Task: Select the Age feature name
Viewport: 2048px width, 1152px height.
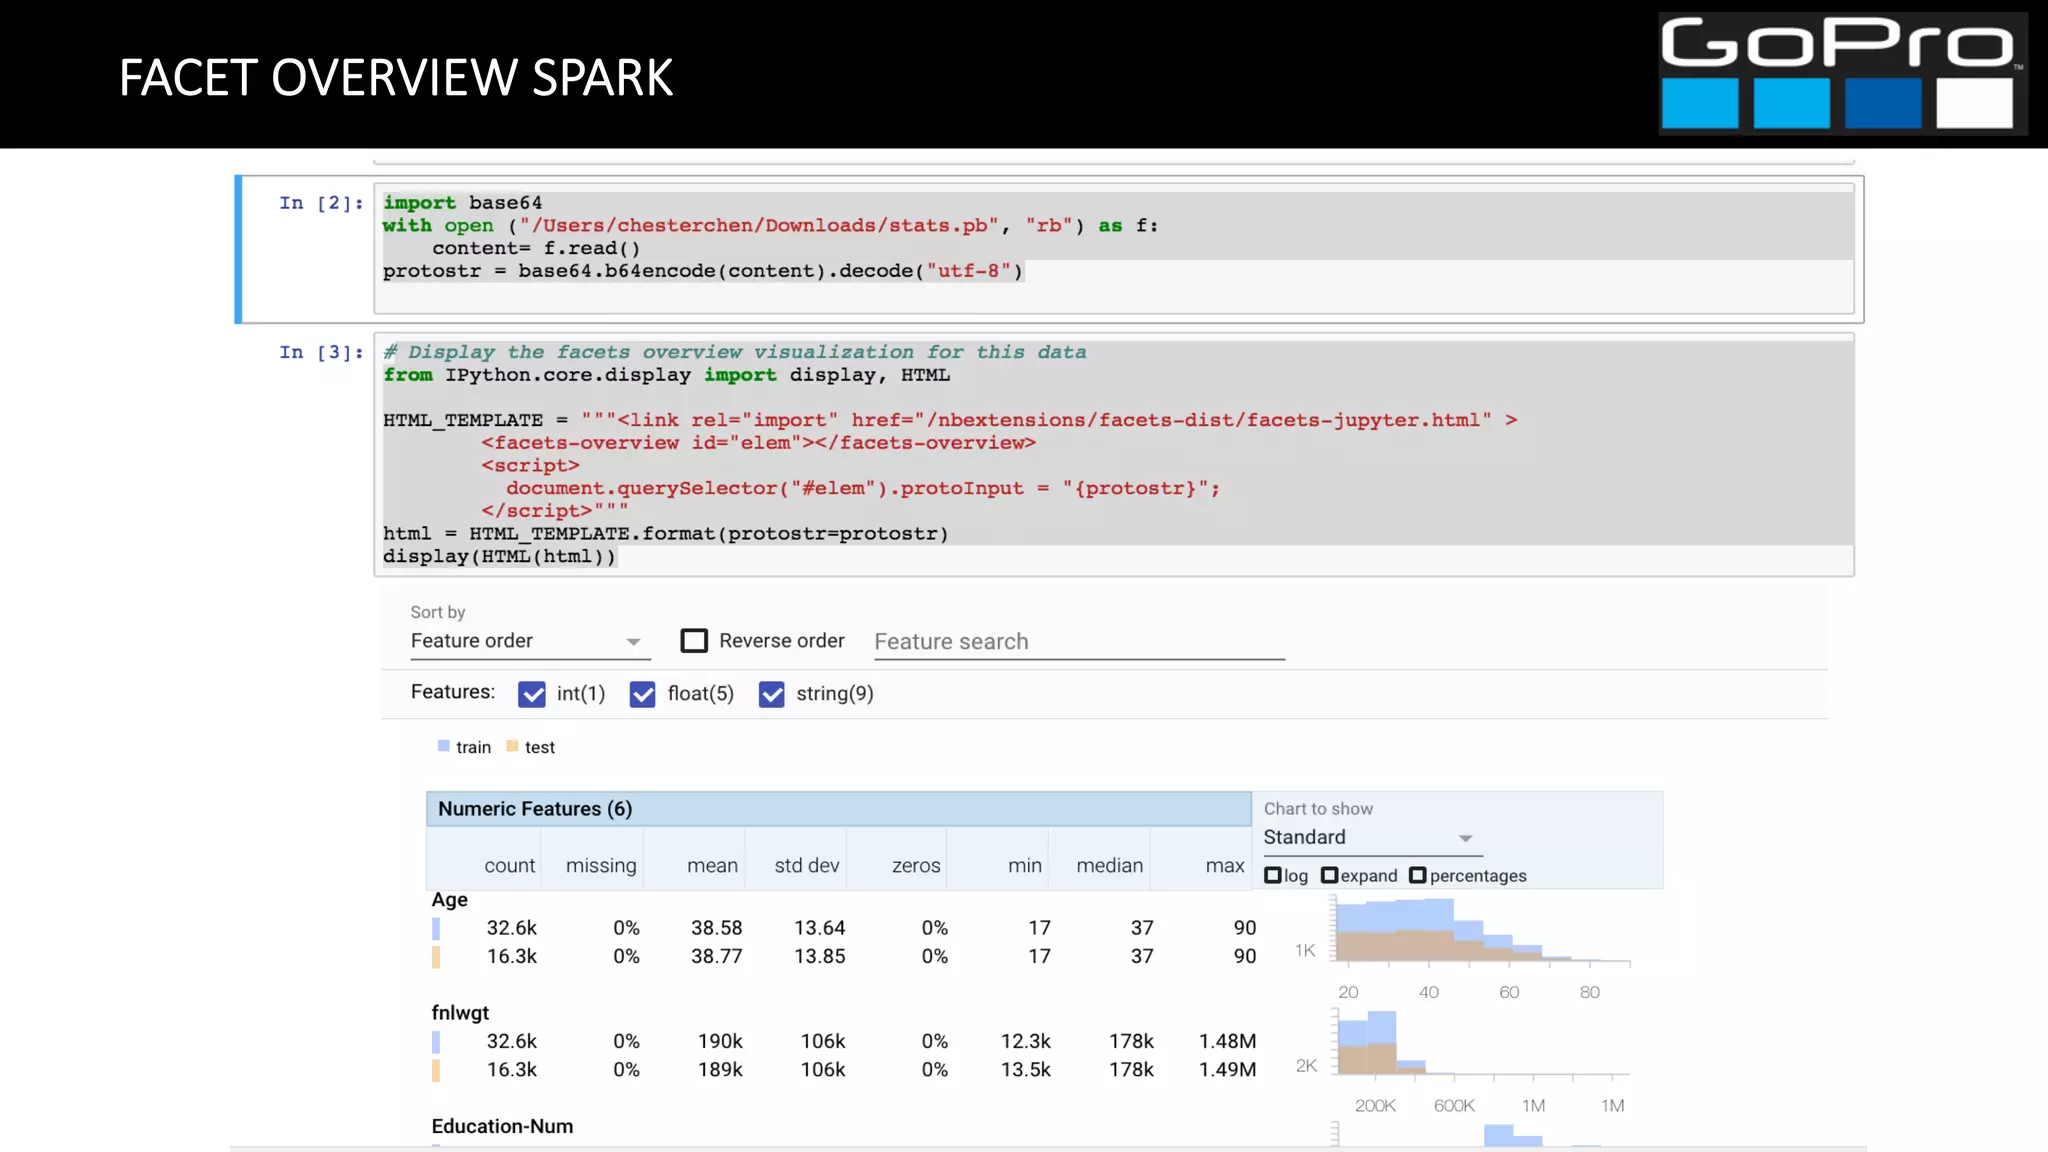Action: [450, 900]
